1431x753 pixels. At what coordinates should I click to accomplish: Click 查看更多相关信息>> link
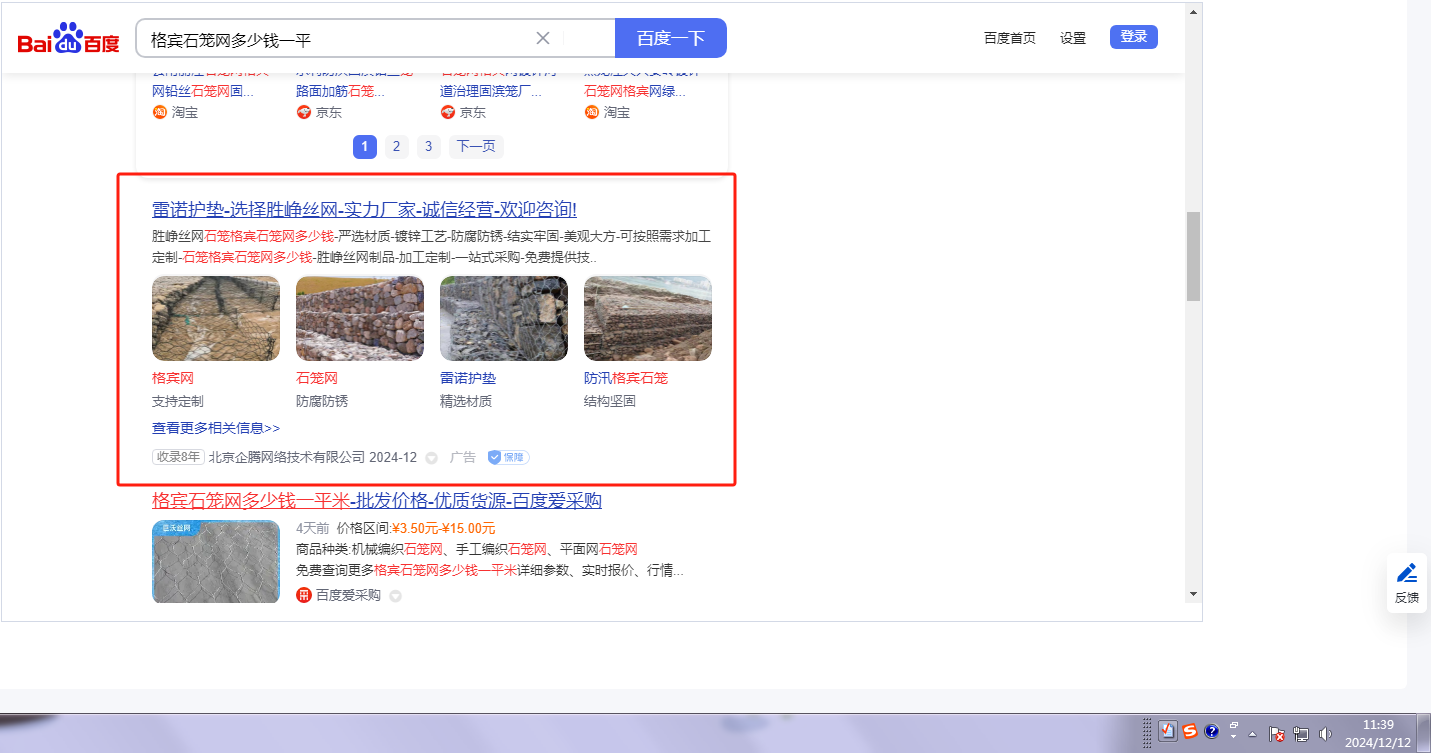point(216,428)
